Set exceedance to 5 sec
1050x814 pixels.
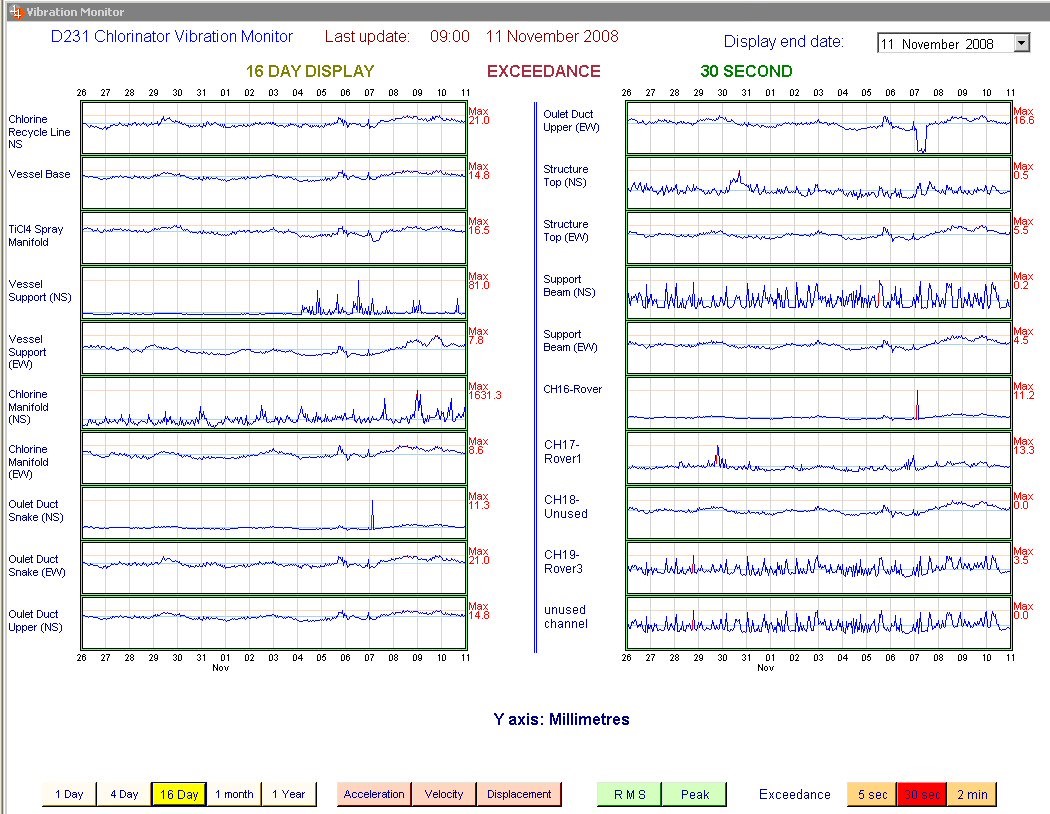click(x=872, y=794)
